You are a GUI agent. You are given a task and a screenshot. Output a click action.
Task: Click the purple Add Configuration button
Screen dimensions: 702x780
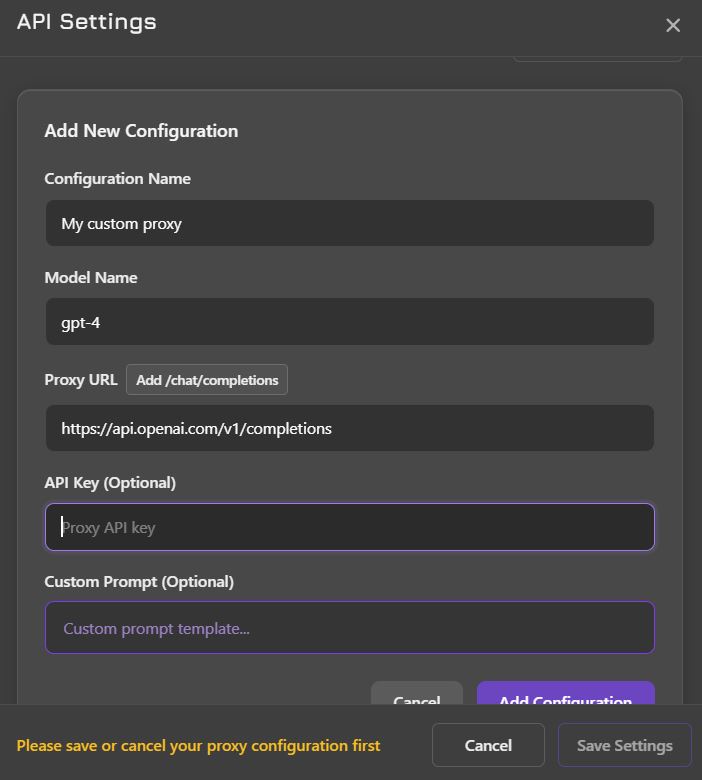tap(566, 693)
